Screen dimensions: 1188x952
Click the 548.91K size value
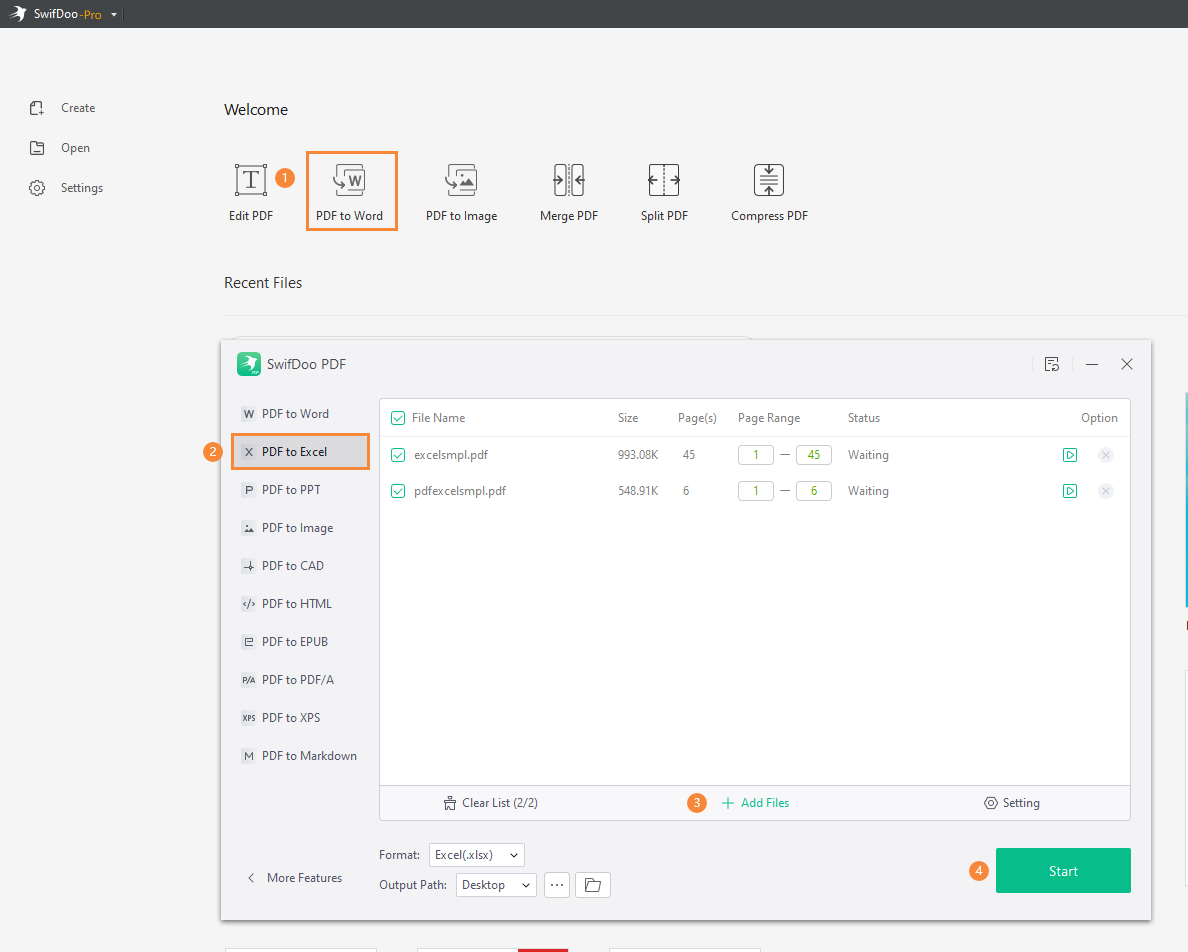coord(638,491)
